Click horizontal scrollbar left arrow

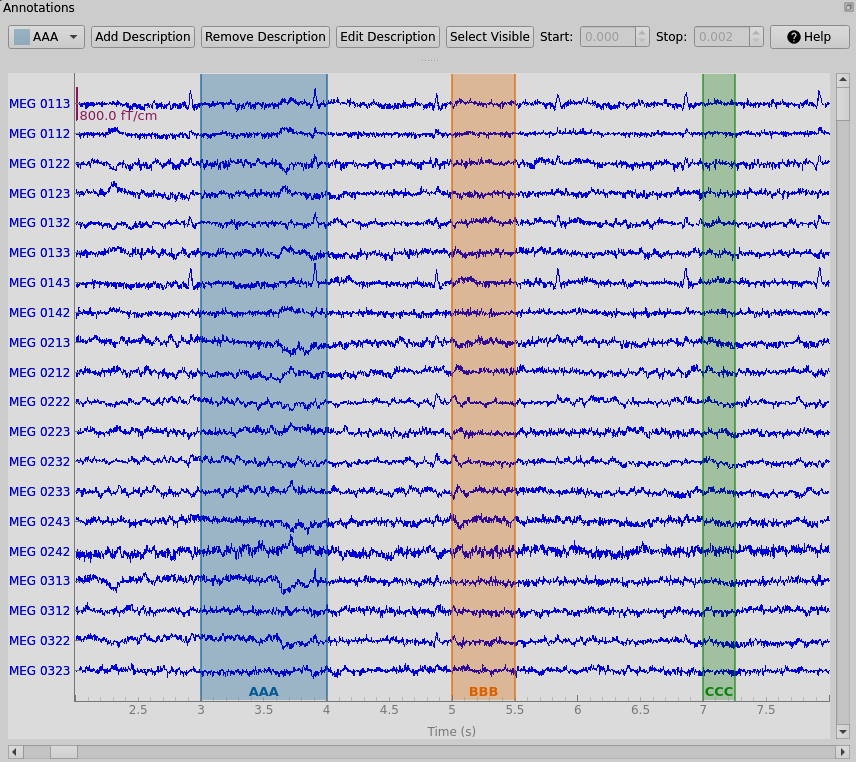coord(15,751)
